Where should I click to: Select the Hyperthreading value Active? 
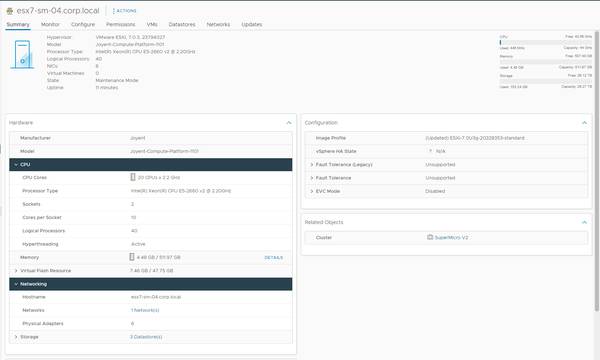(138, 244)
